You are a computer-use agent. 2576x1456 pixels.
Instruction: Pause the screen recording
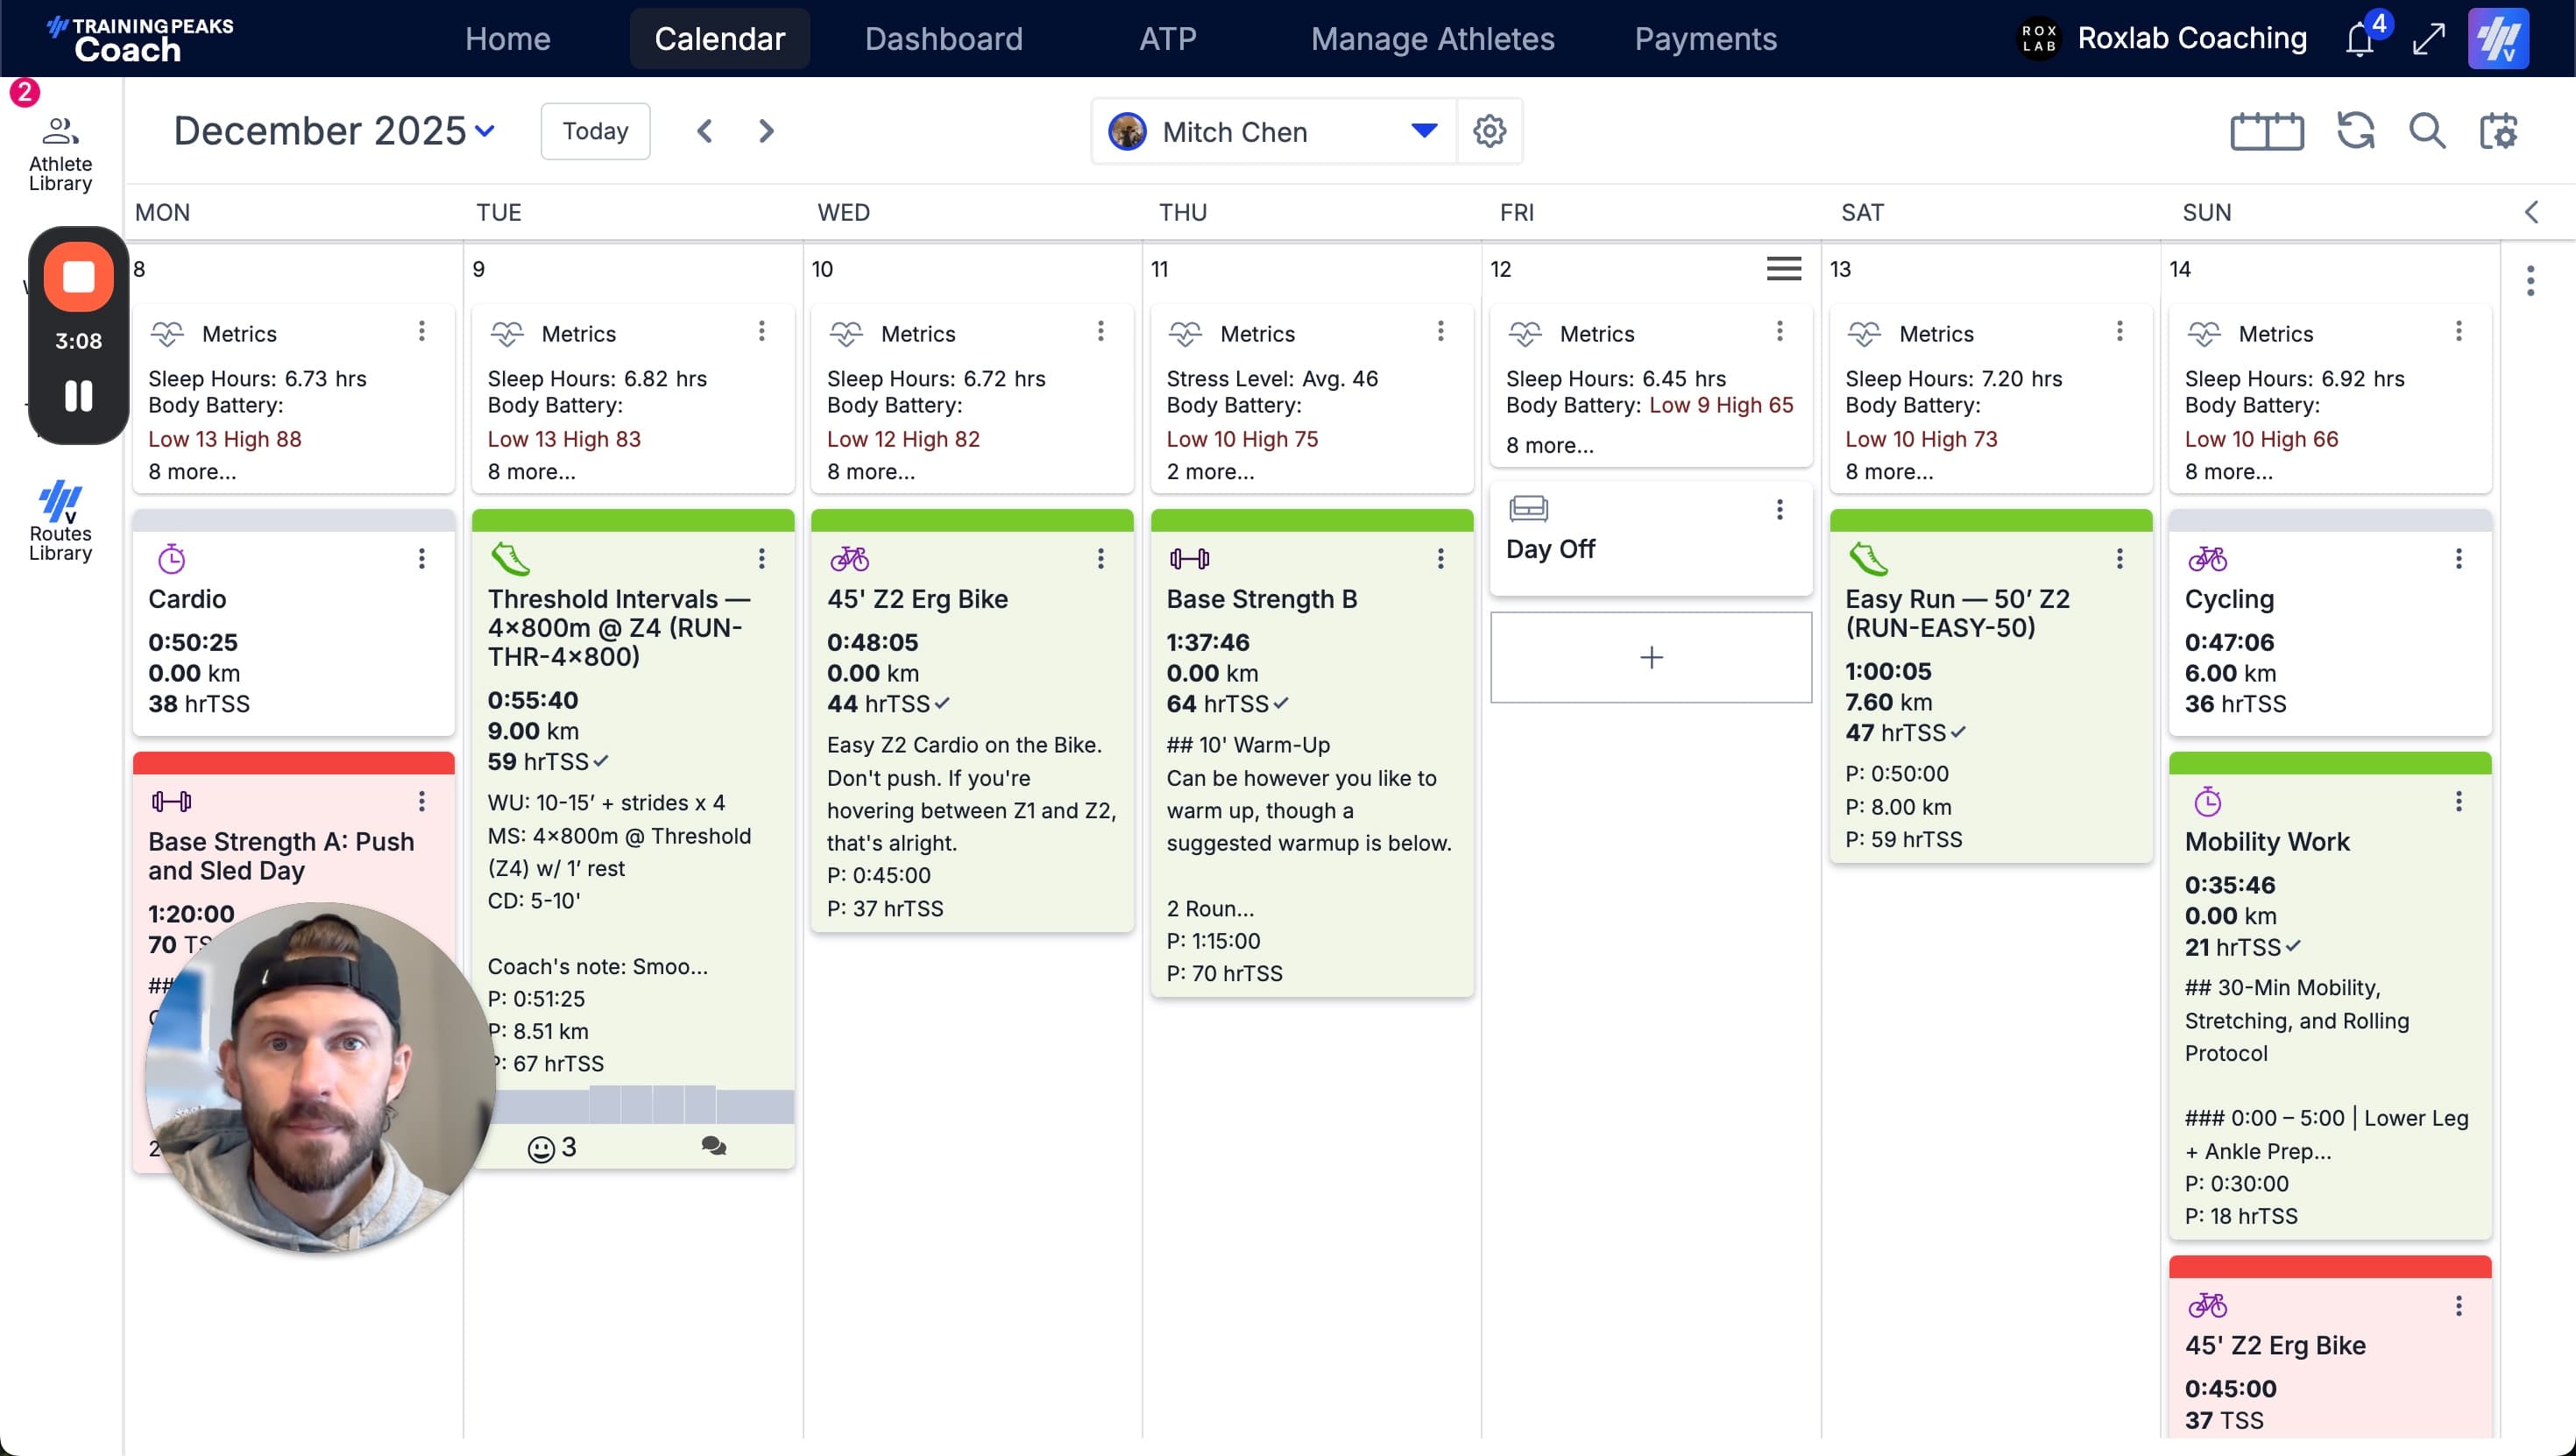(78, 396)
